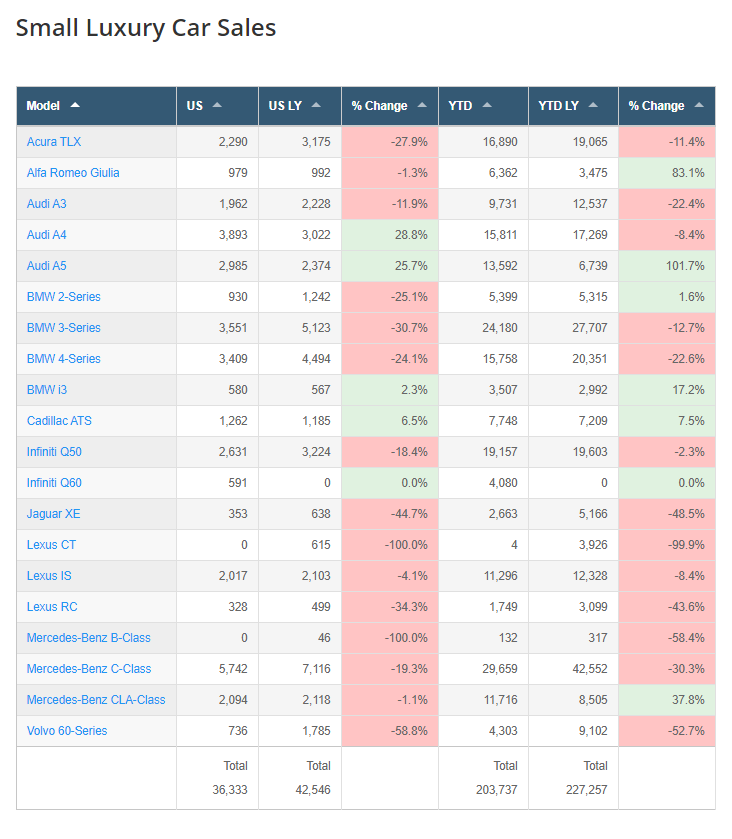Click the Model column header text
The width and height of the screenshot is (732, 839).
(43, 106)
